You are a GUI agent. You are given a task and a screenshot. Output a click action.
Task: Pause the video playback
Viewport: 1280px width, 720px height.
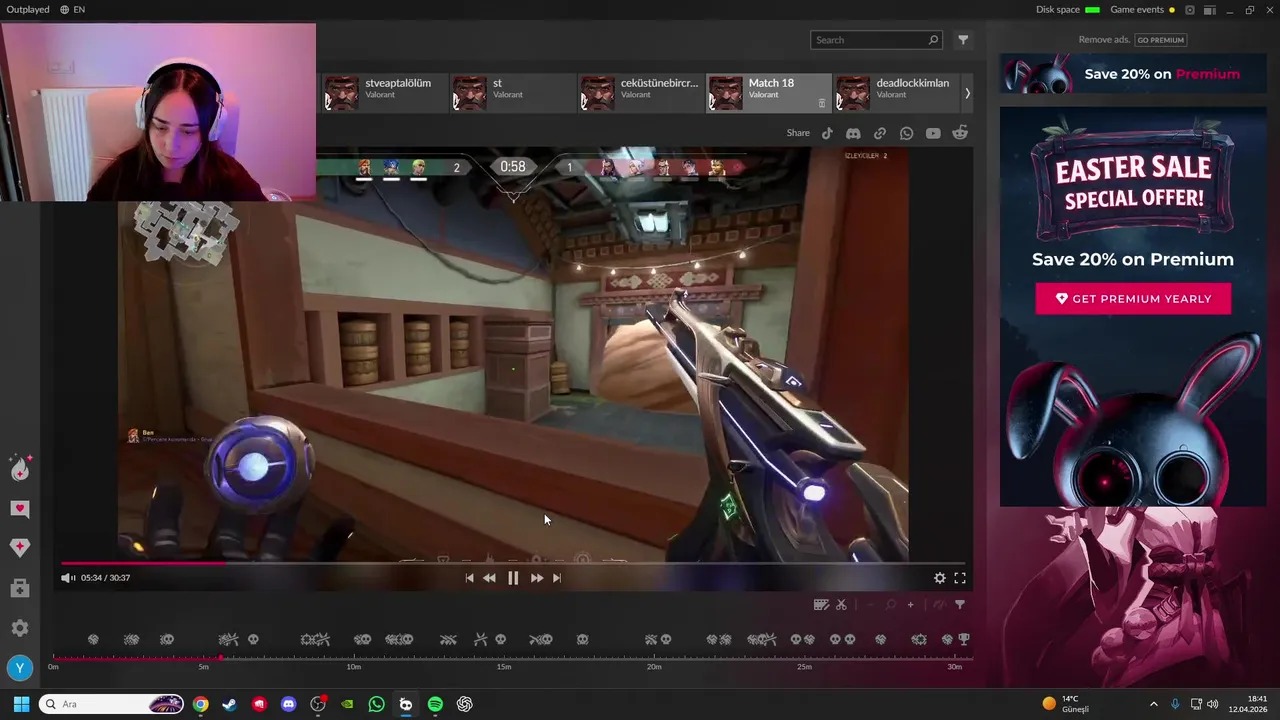[513, 578]
